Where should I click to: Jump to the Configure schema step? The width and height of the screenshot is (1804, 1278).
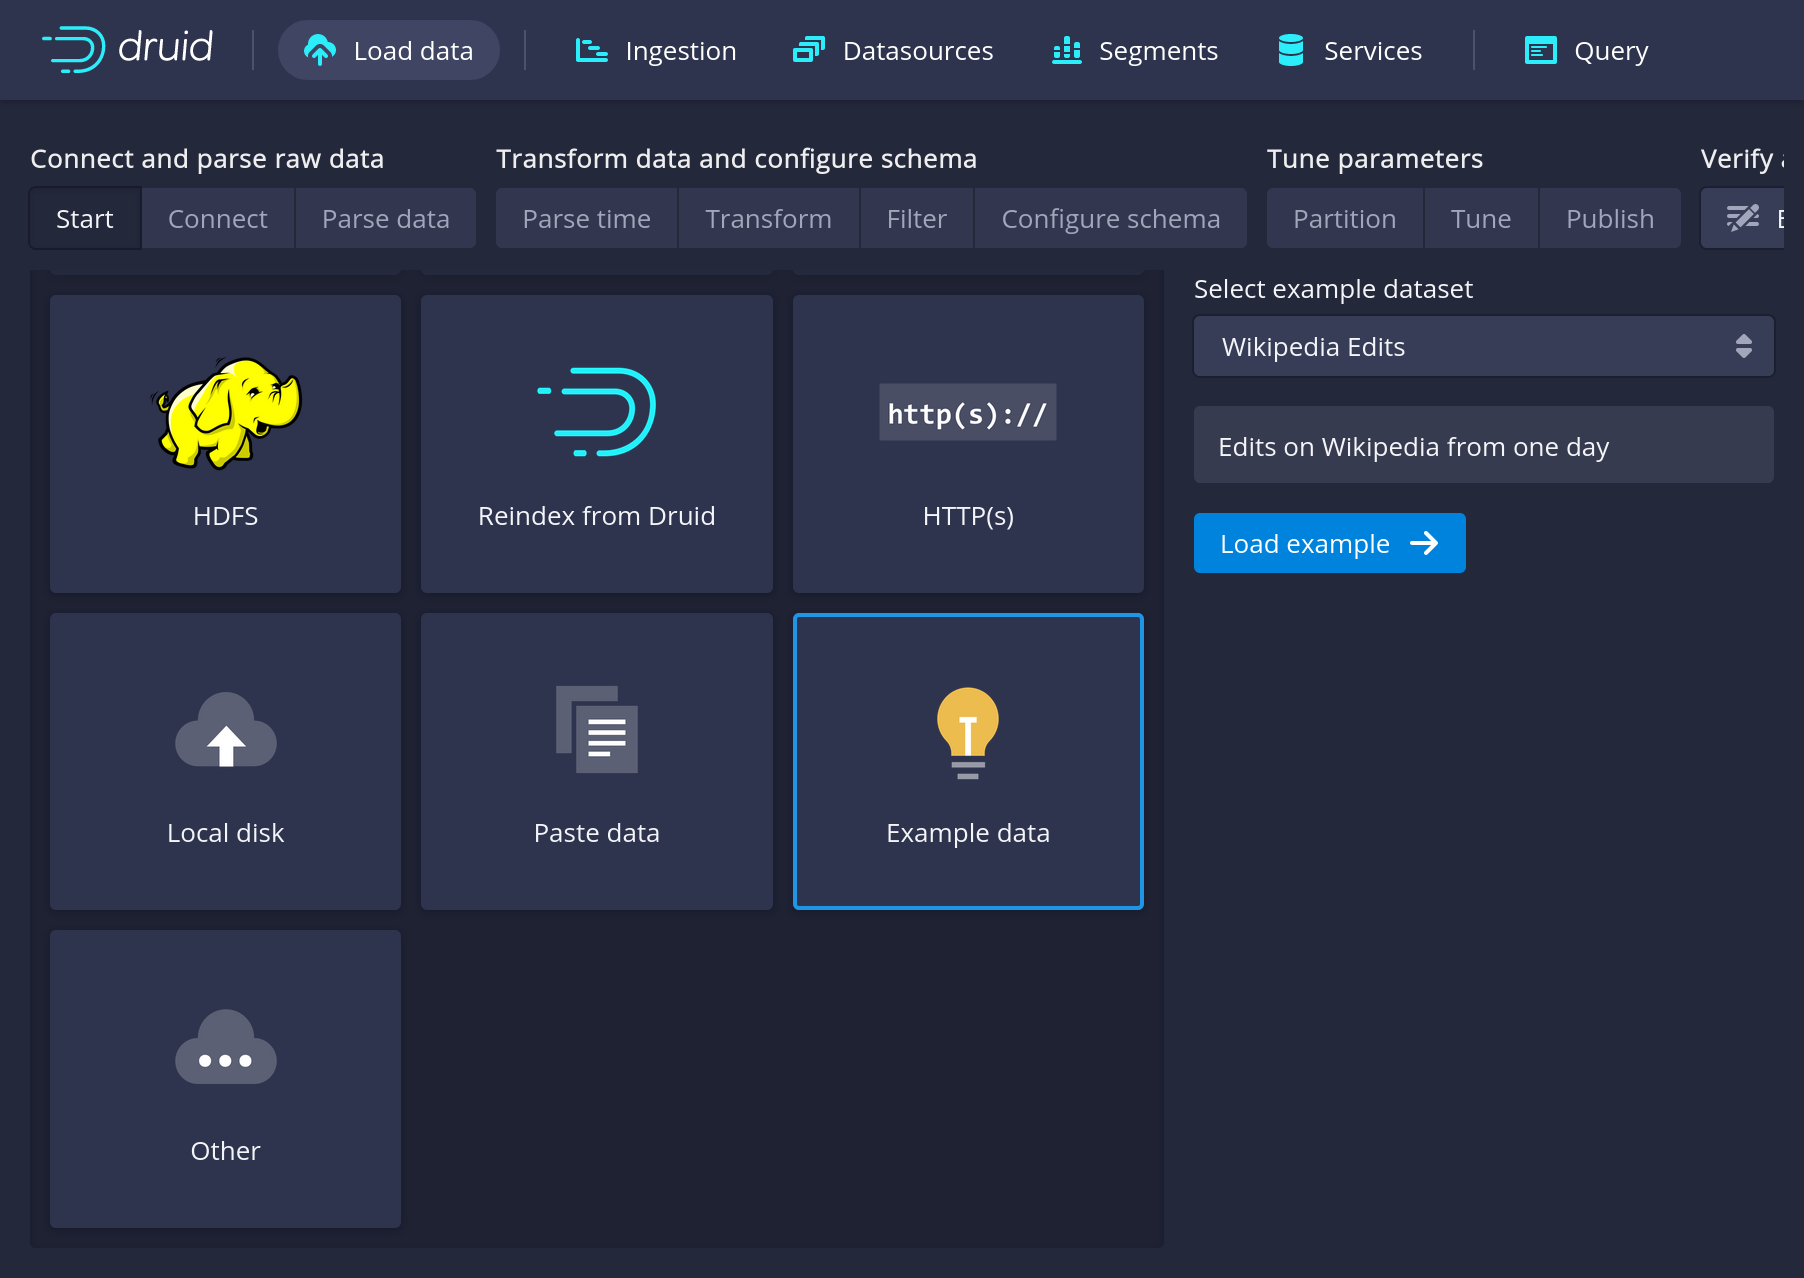point(1110,219)
